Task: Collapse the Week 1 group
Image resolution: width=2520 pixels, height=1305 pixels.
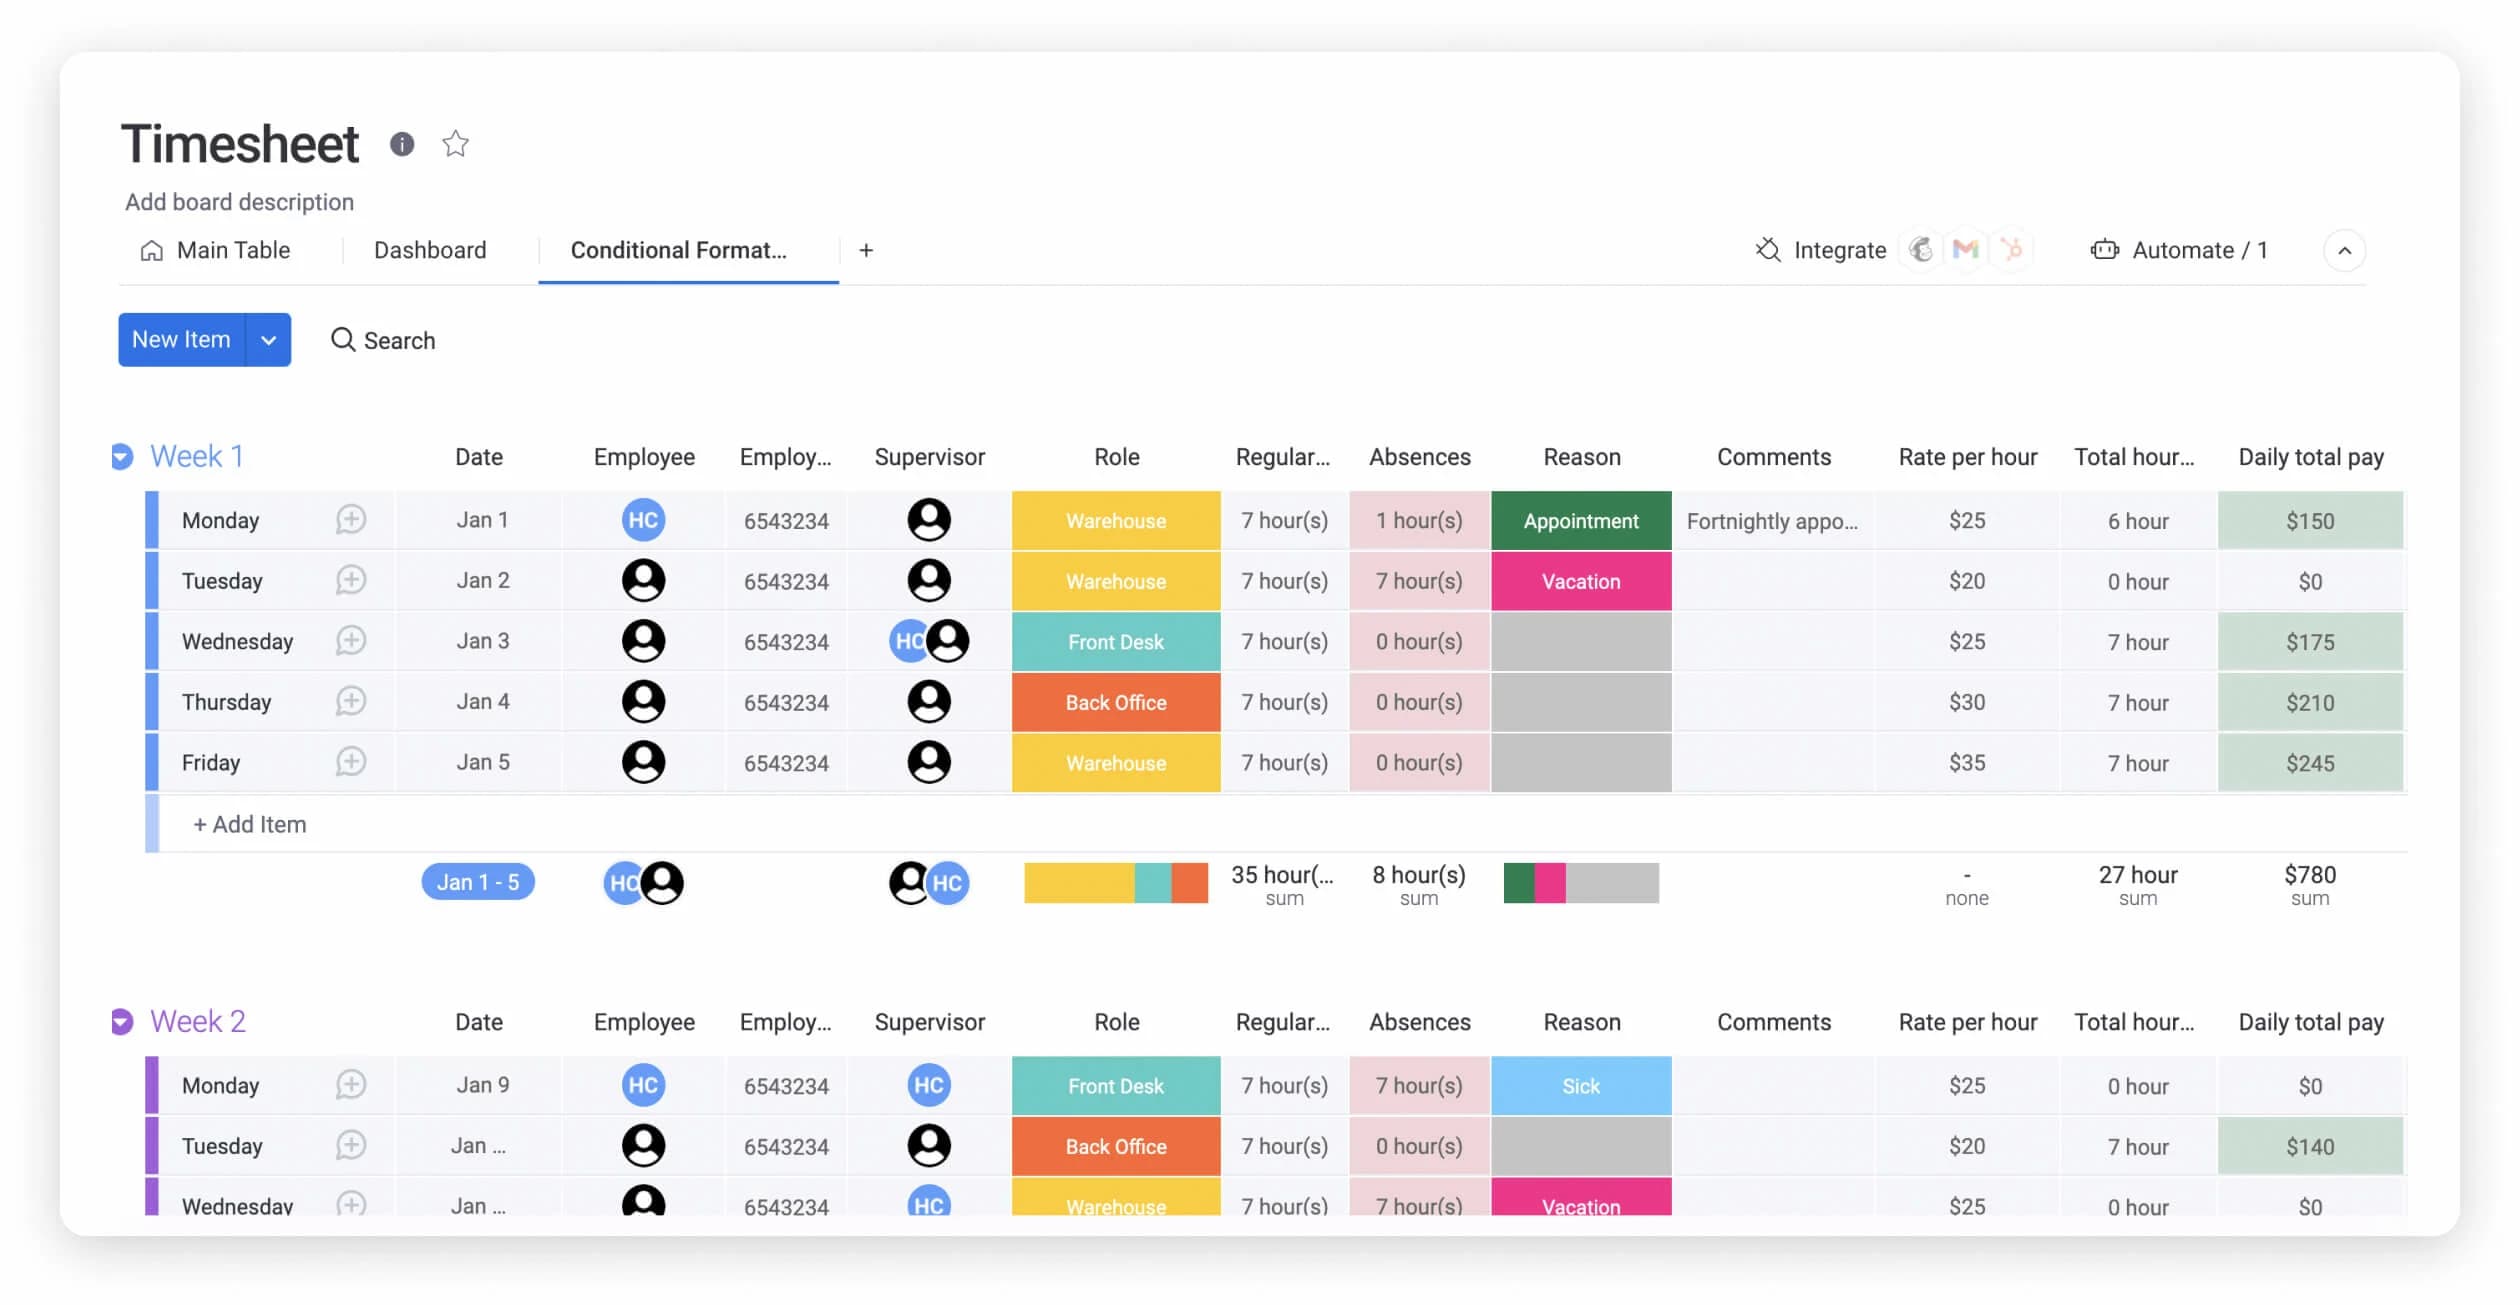Action: (122, 457)
